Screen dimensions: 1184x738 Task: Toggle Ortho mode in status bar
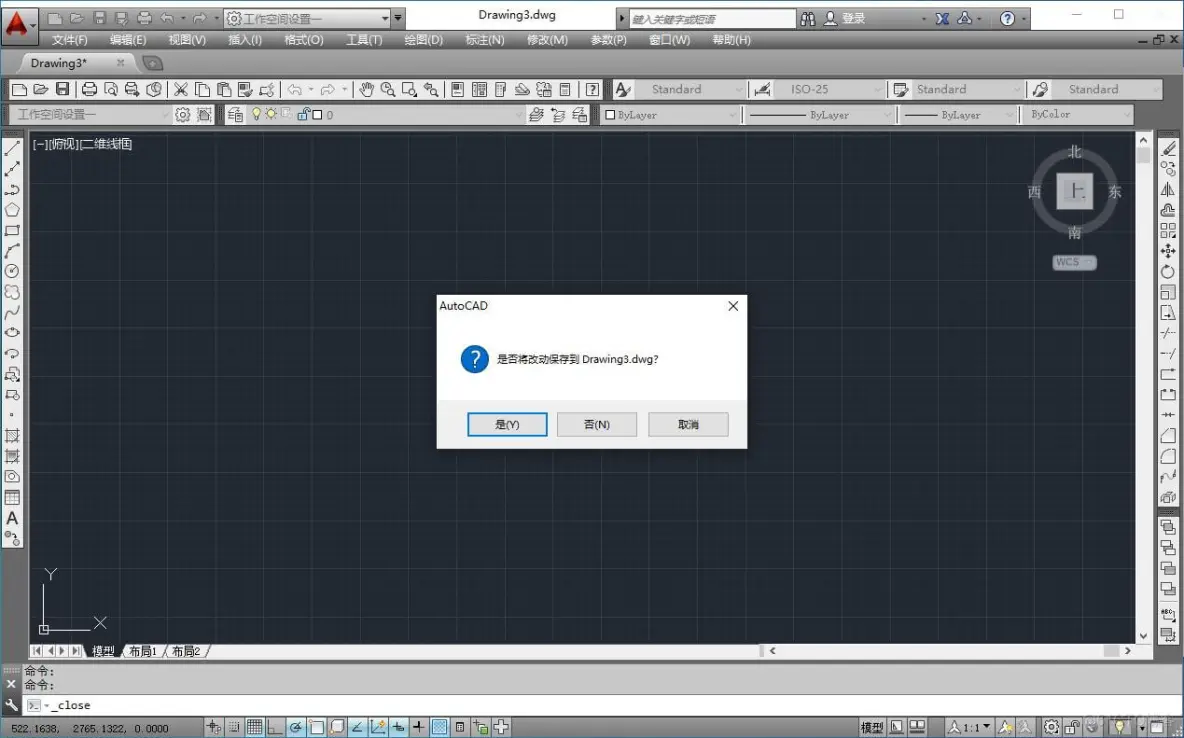coord(275,727)
